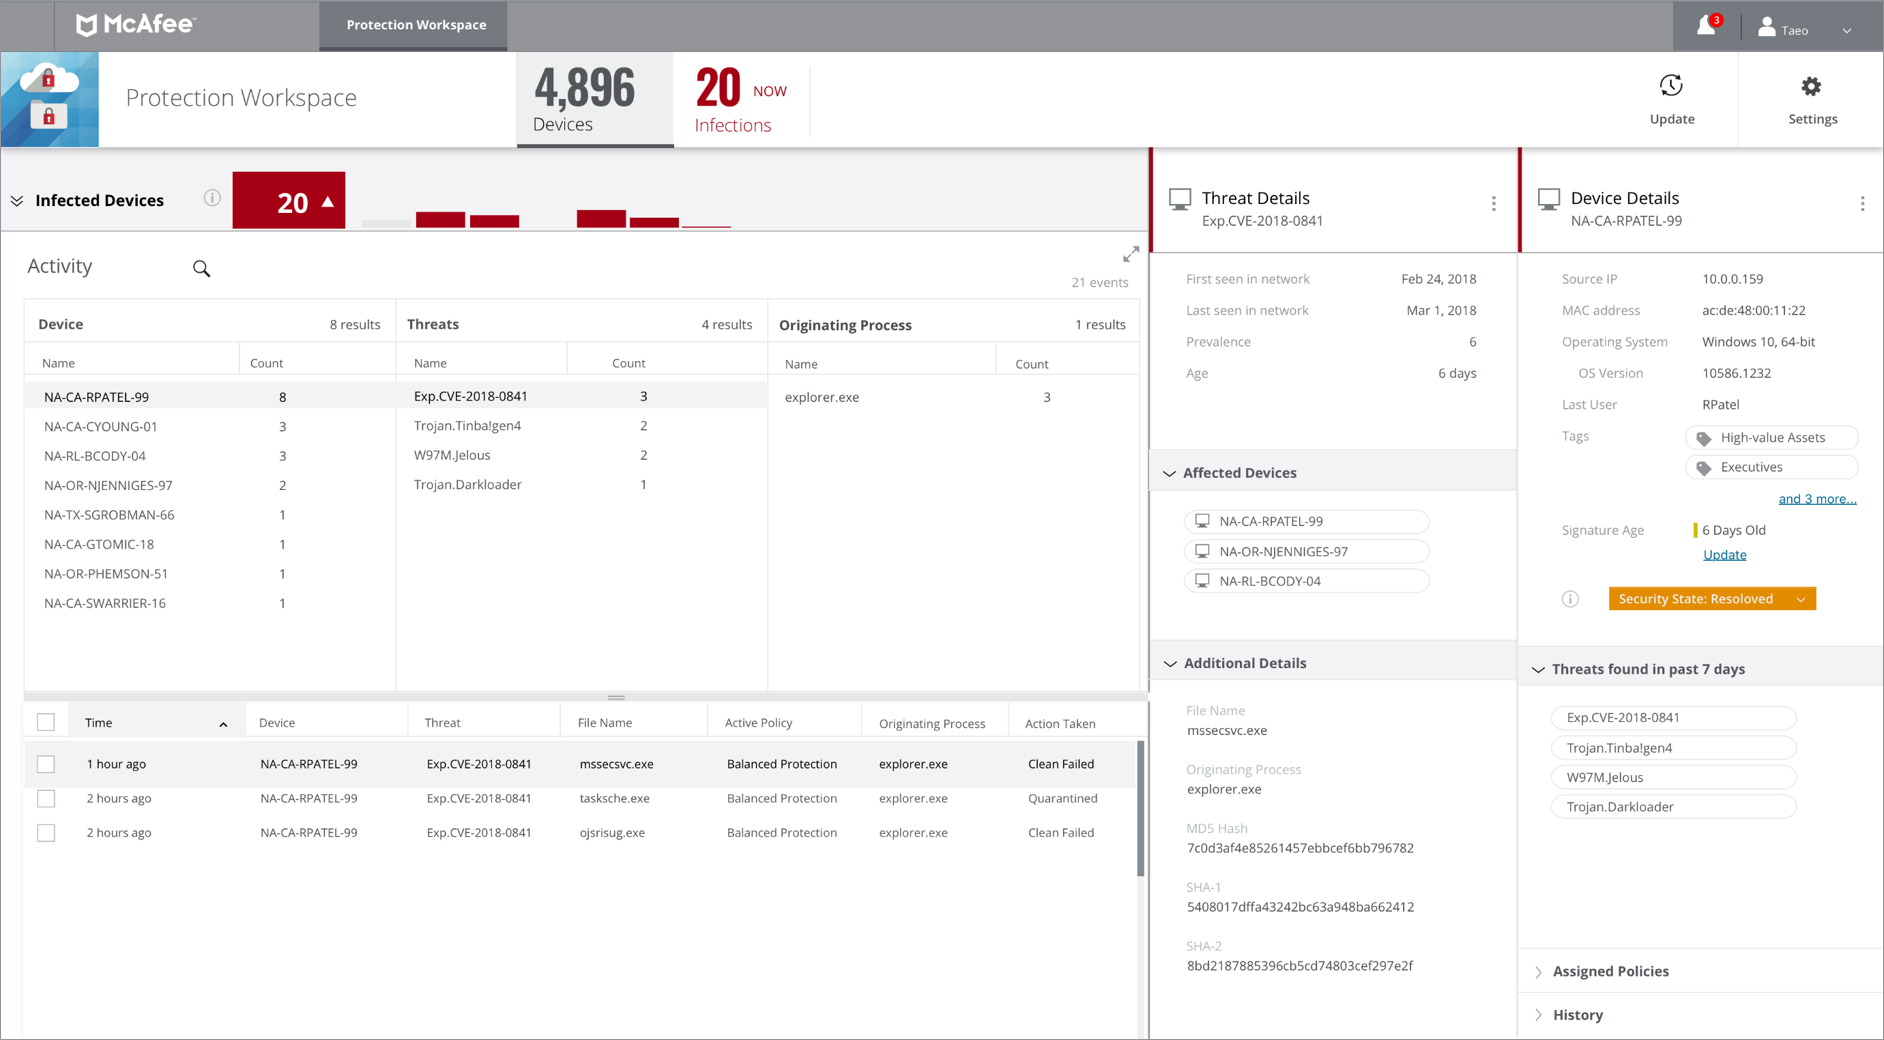Open the 'and 3 more...' tags link
1884x1040 pixels.
click(1817, 498)
